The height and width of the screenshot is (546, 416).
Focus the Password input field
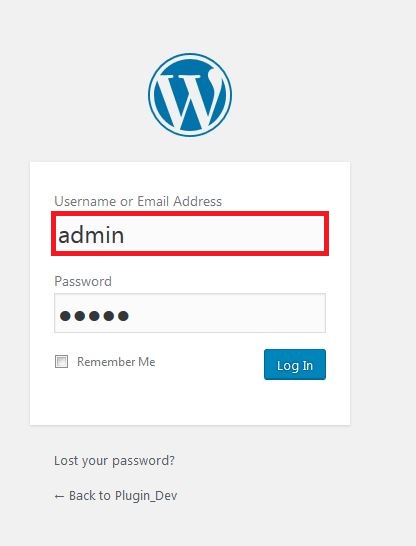pos(190,313)
